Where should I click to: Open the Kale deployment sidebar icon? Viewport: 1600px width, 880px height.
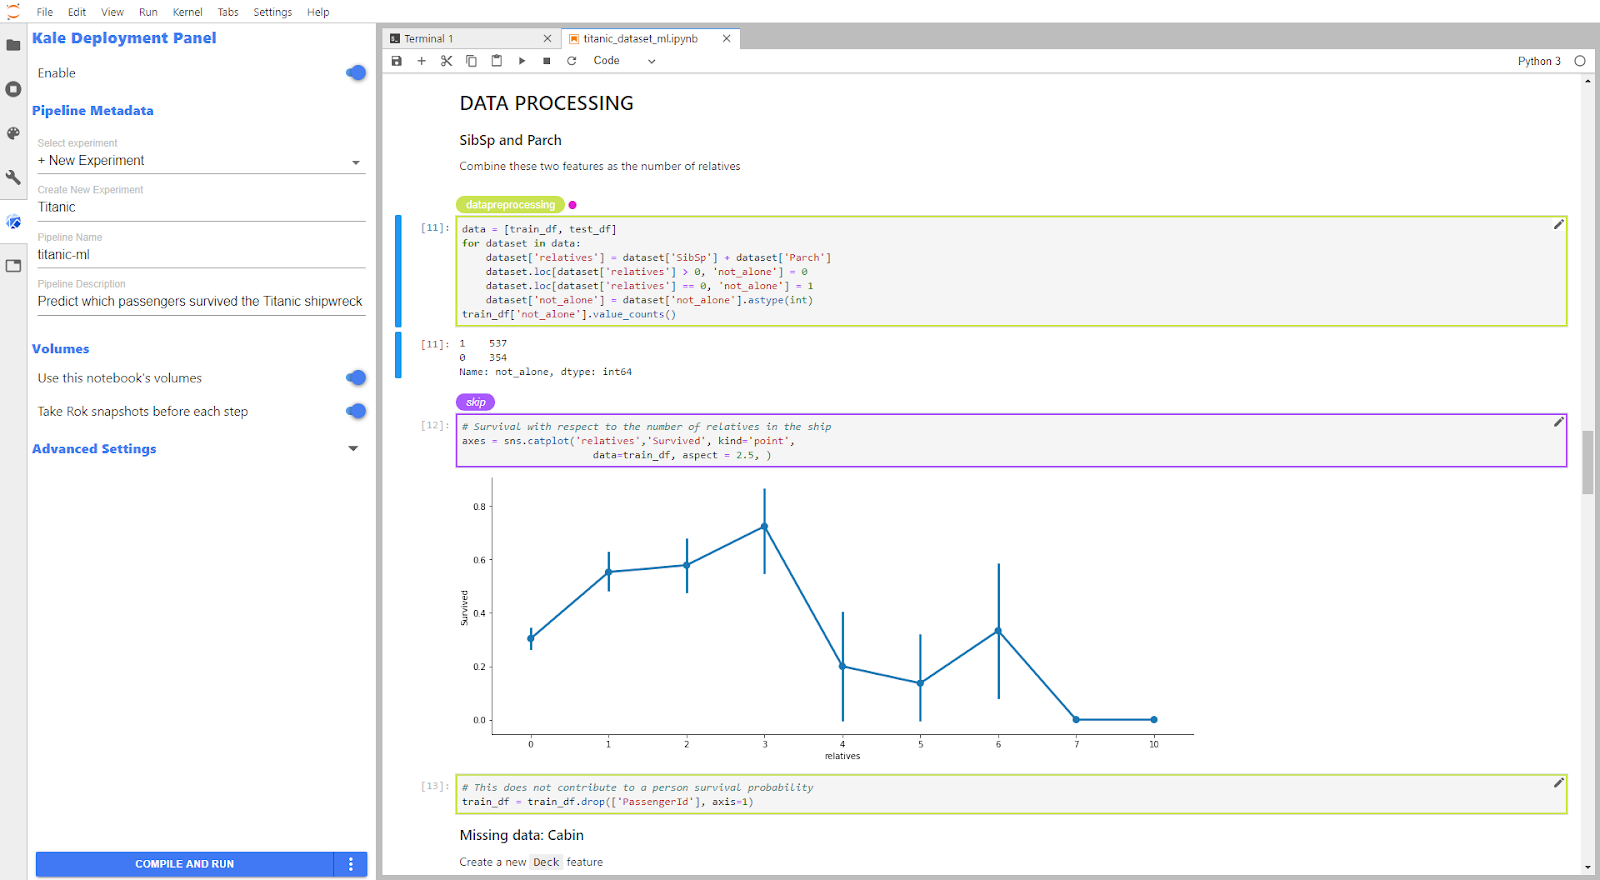tap(13, 222)
